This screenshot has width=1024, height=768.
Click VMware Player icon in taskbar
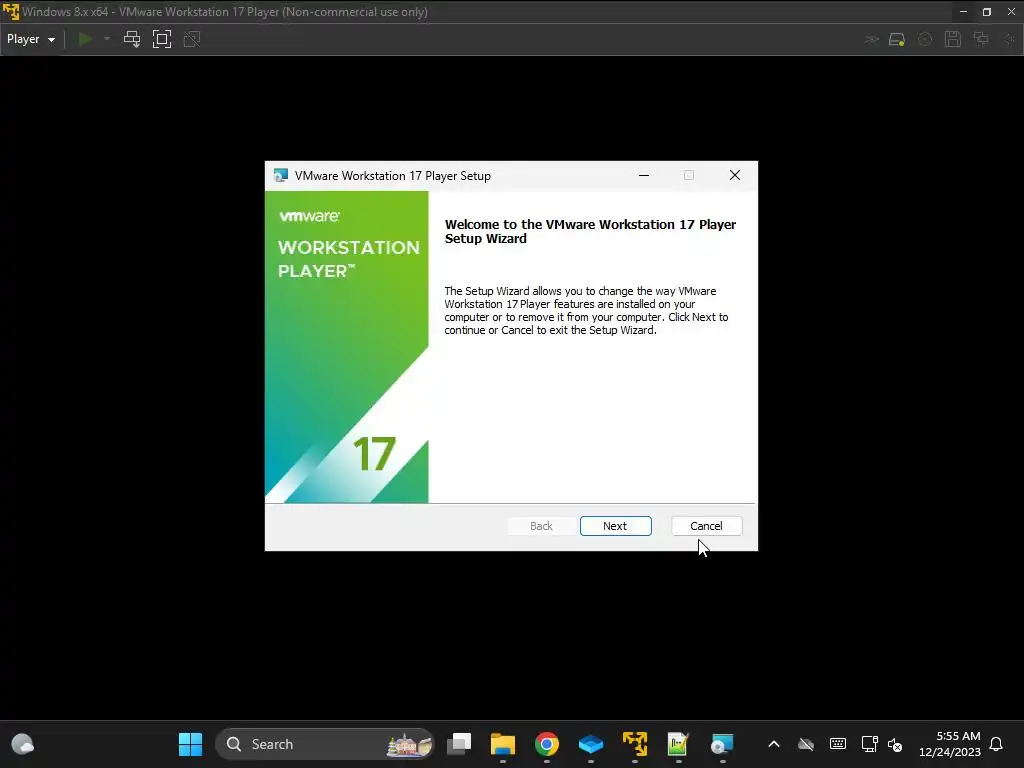635,744
